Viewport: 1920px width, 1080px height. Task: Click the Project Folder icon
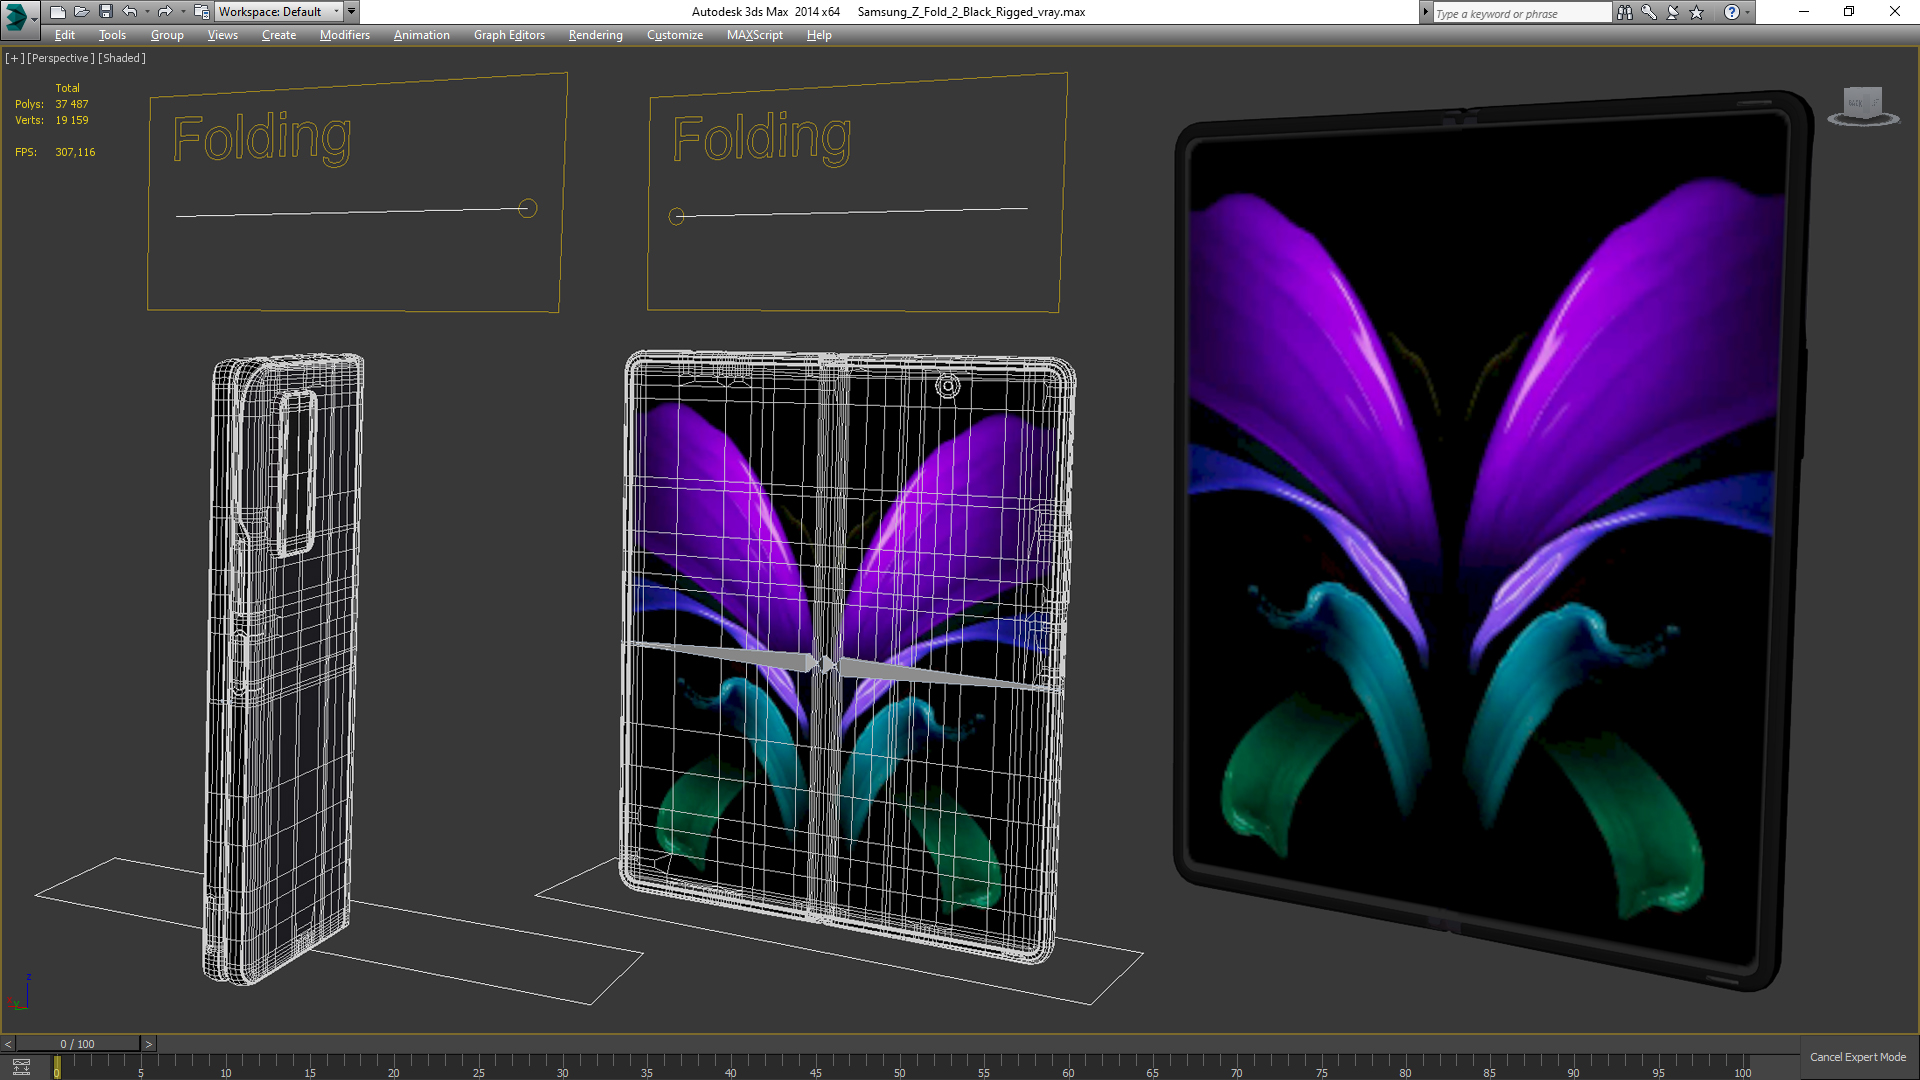tap(201, 12)
